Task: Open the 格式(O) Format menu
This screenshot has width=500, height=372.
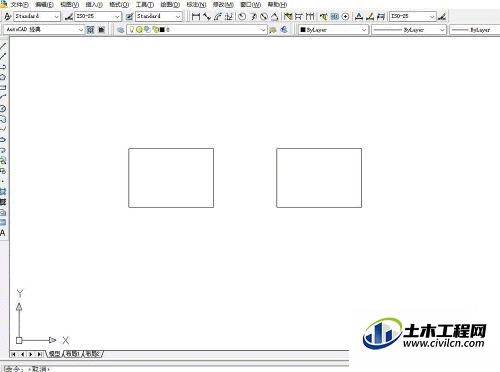Action: (119, 4)
